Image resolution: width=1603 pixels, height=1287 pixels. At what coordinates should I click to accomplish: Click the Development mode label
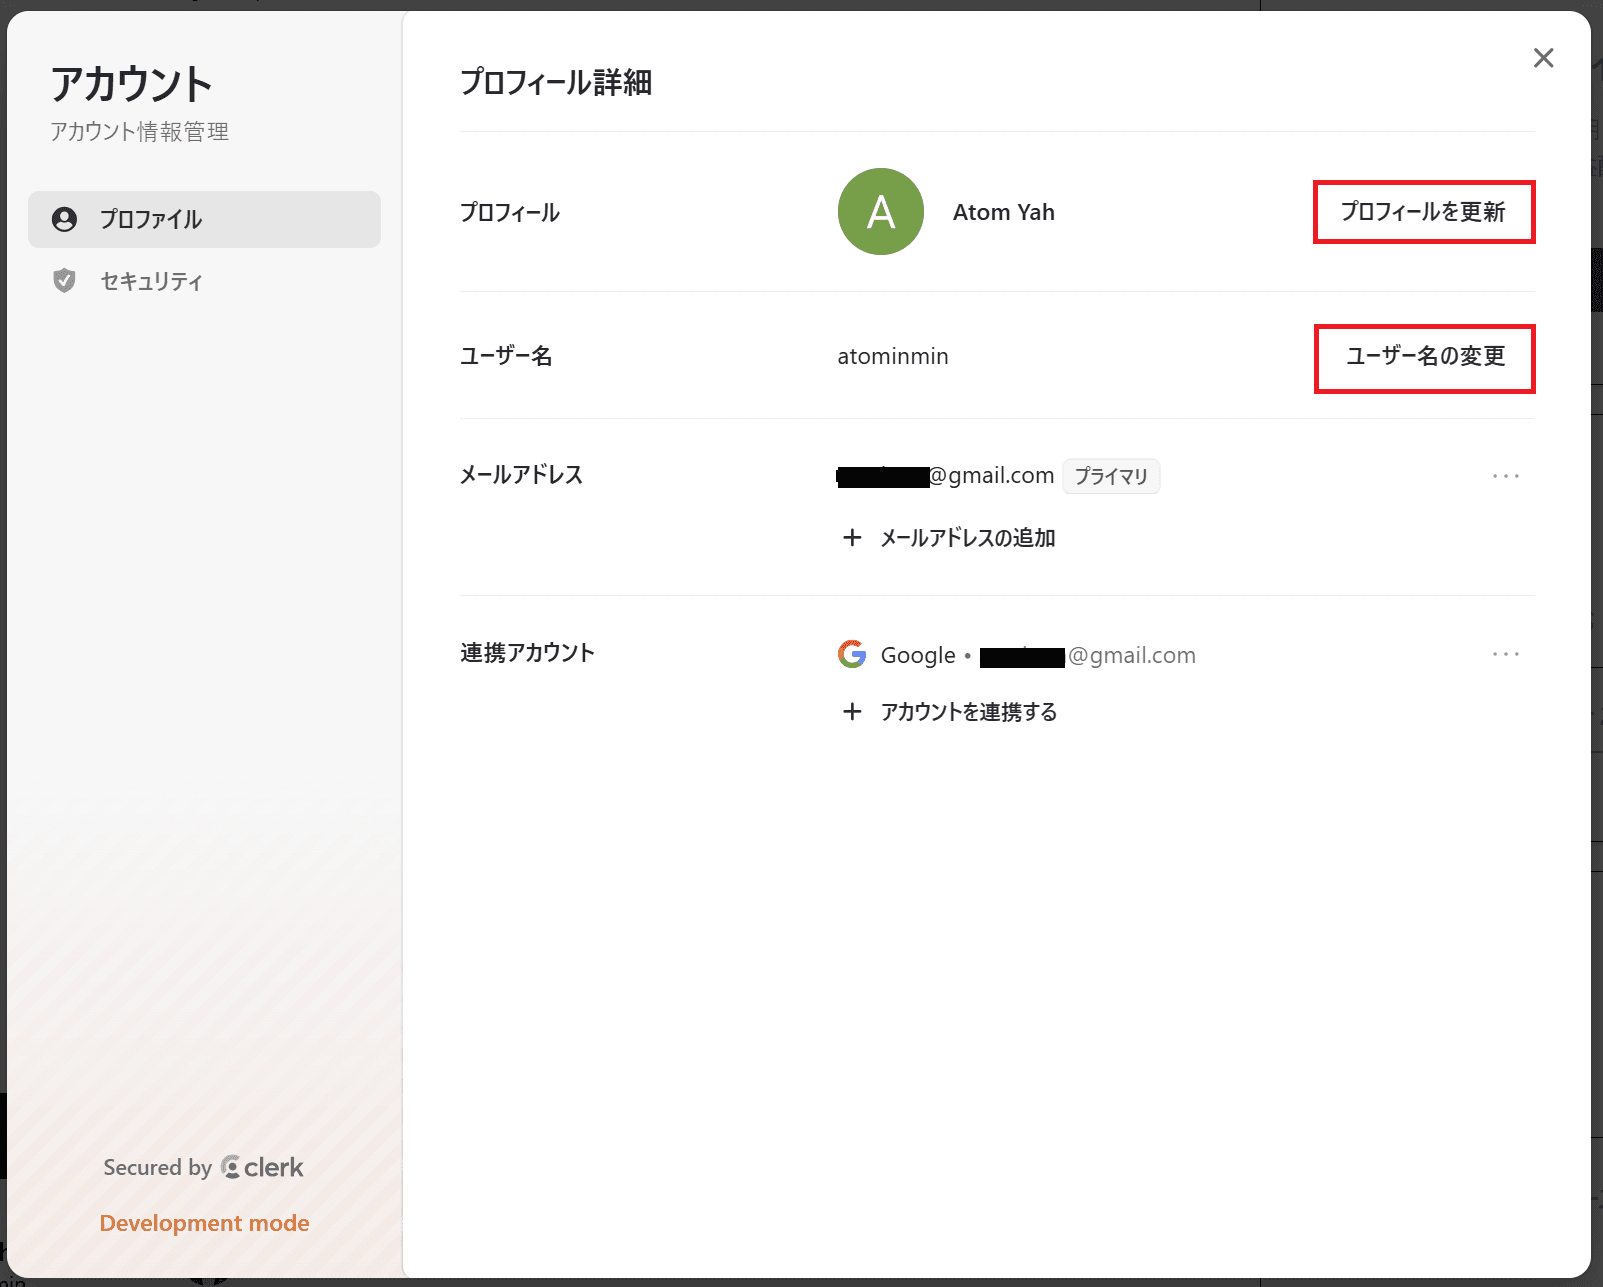(x=204, y=1222)
